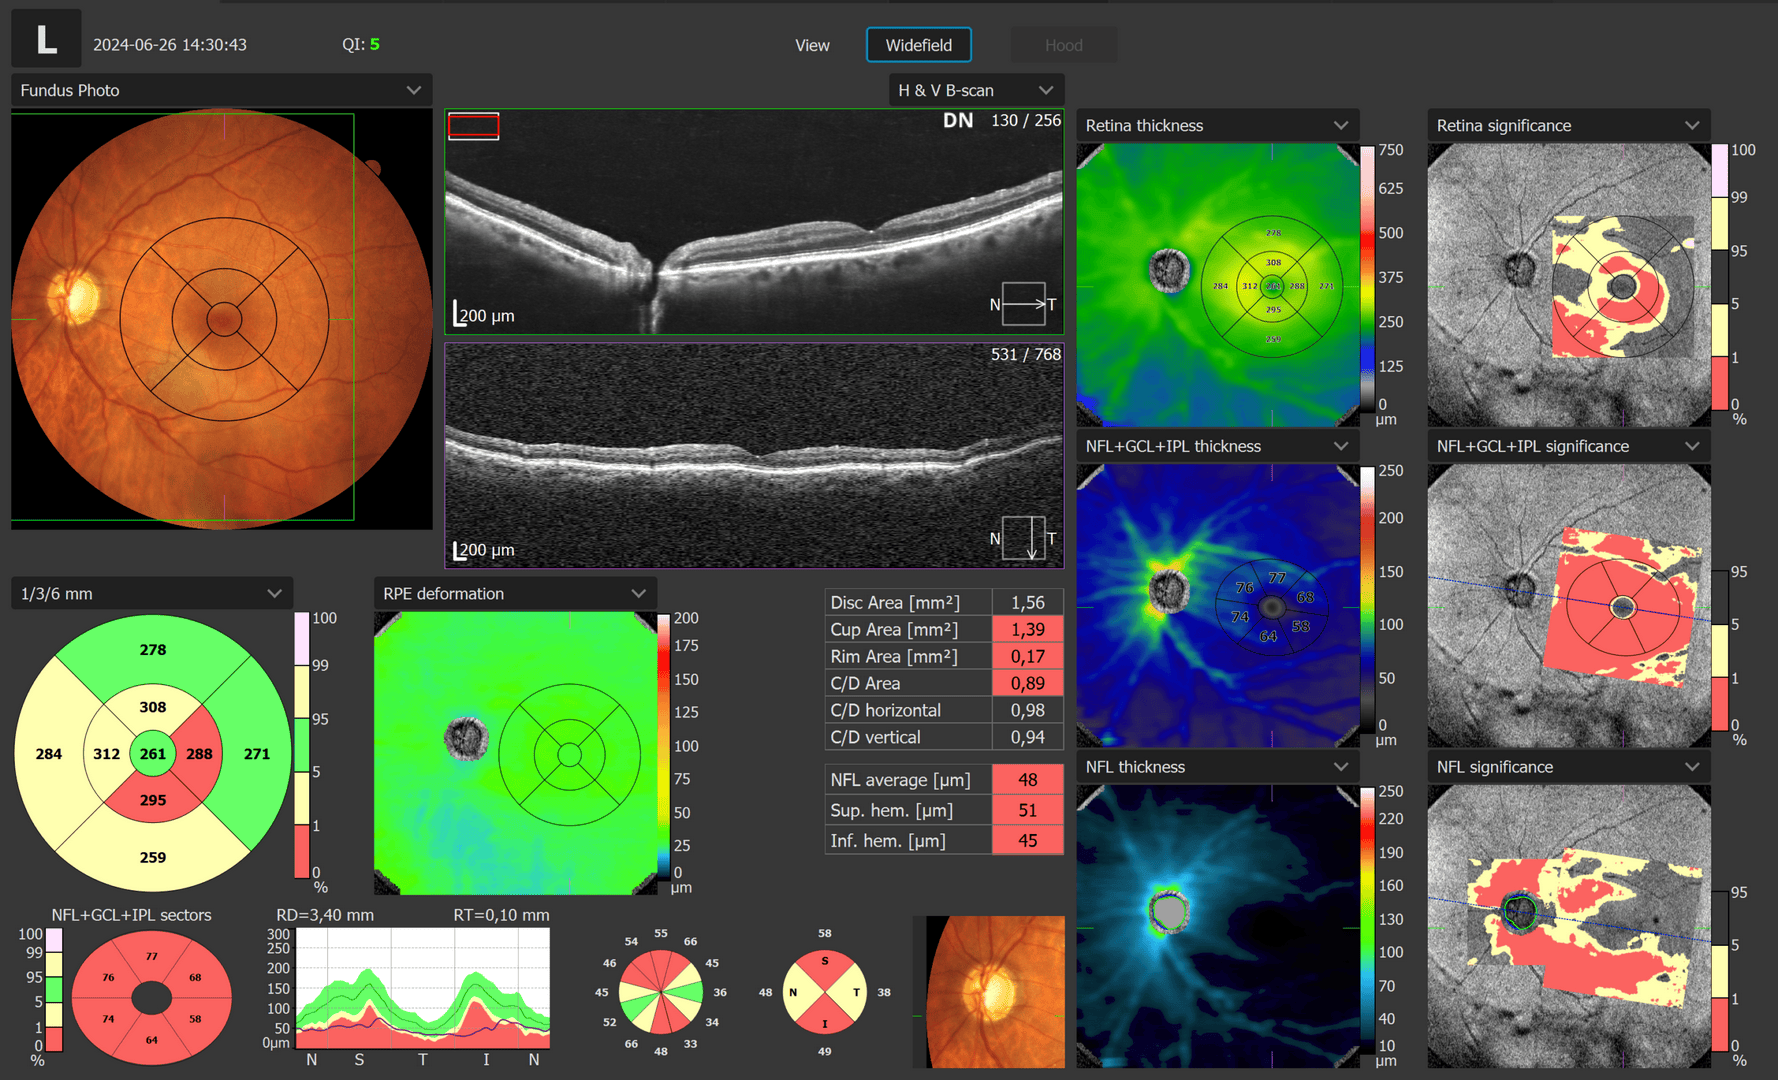Click the central 261 ETDRS grid sector

(152, 754)
